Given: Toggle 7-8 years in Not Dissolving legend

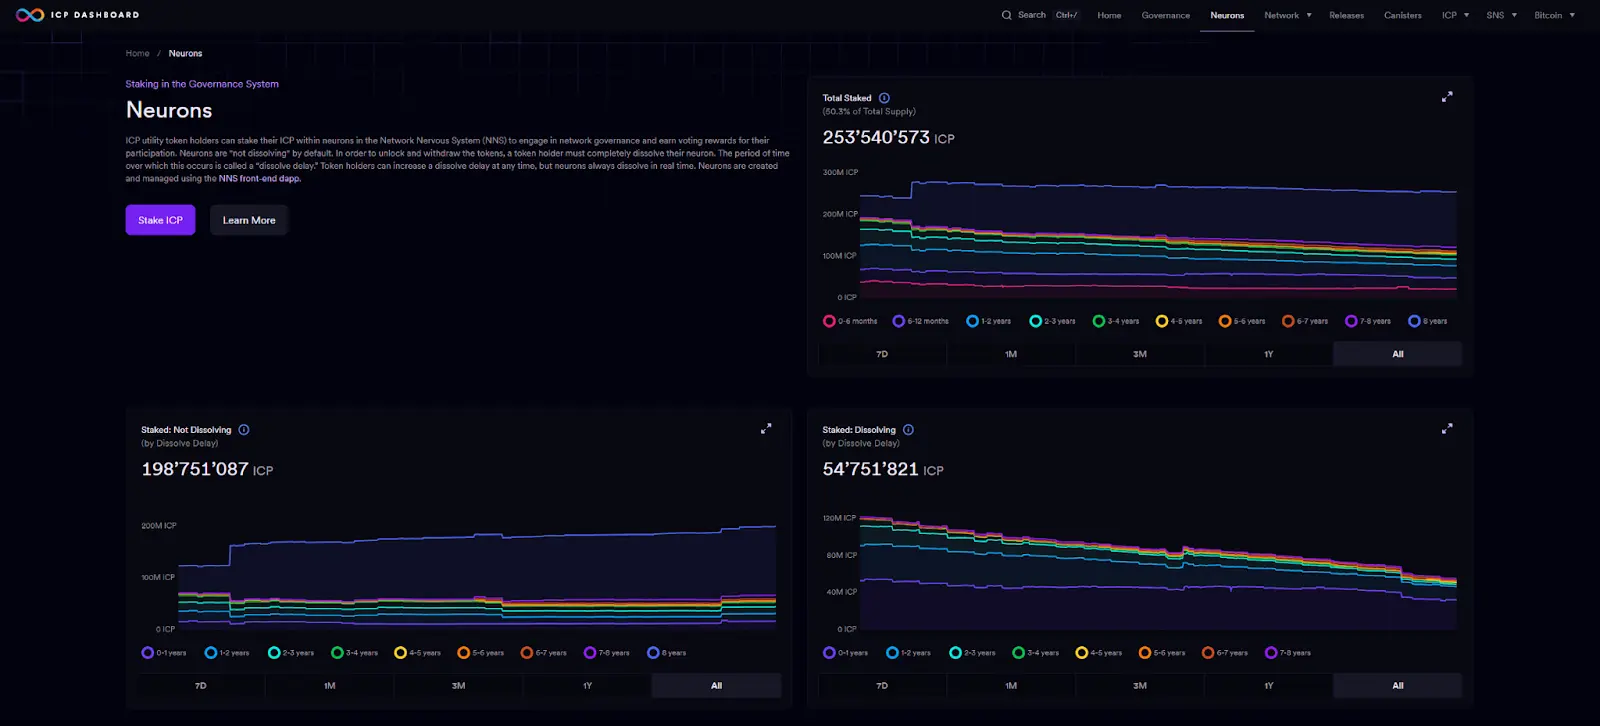Looking at the screenshot, I should 606,653.
